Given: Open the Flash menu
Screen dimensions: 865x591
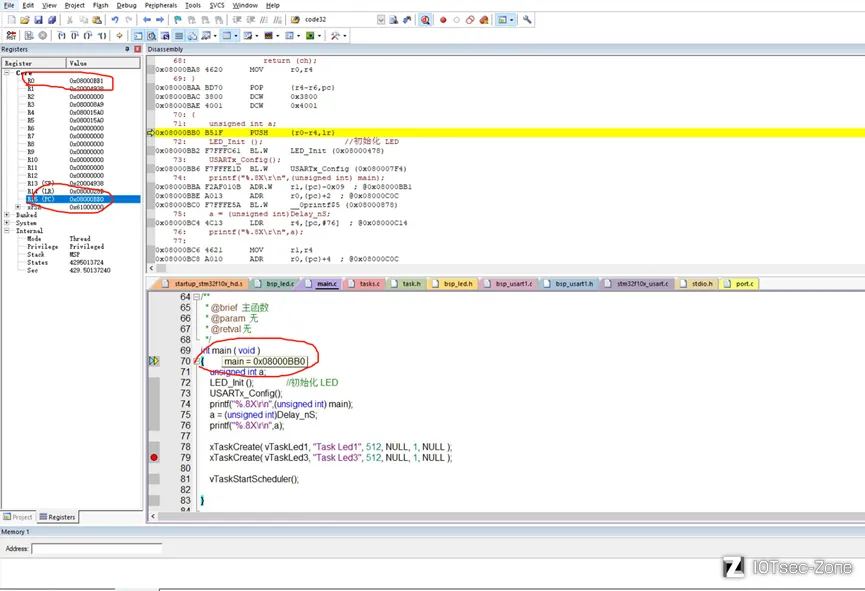Looking at the screenshot, I should pos(100,5).
